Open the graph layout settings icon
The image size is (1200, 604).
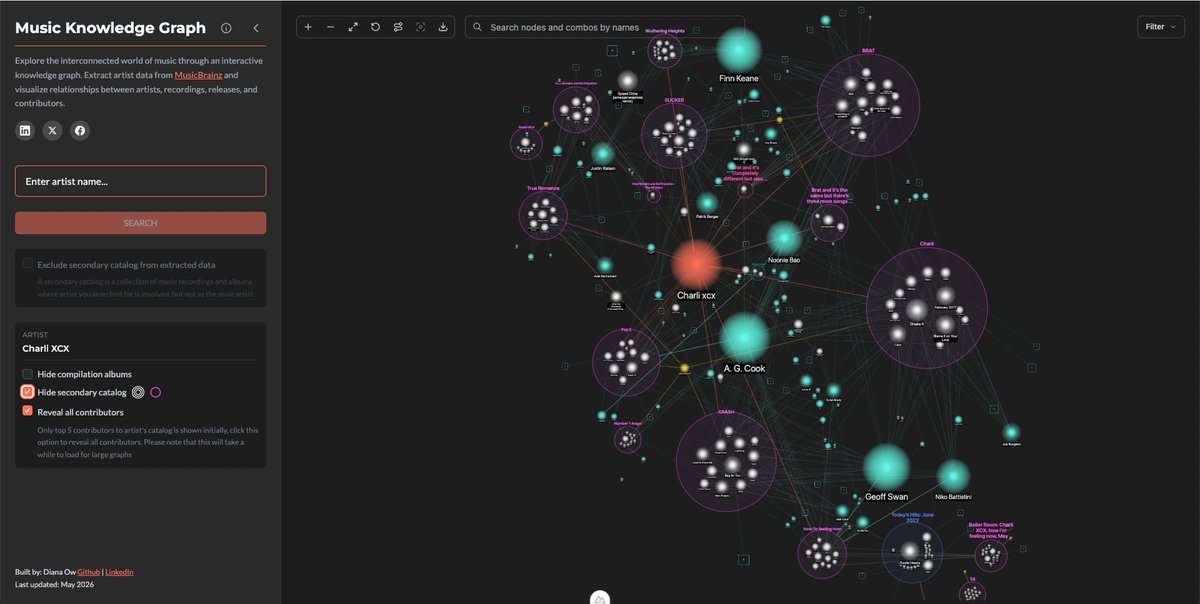[398, 27]
